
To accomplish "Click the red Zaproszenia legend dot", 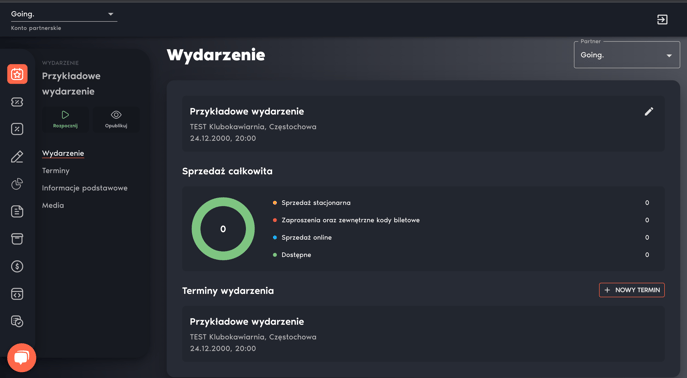I will pyautogui.click(x=275, y=220).
